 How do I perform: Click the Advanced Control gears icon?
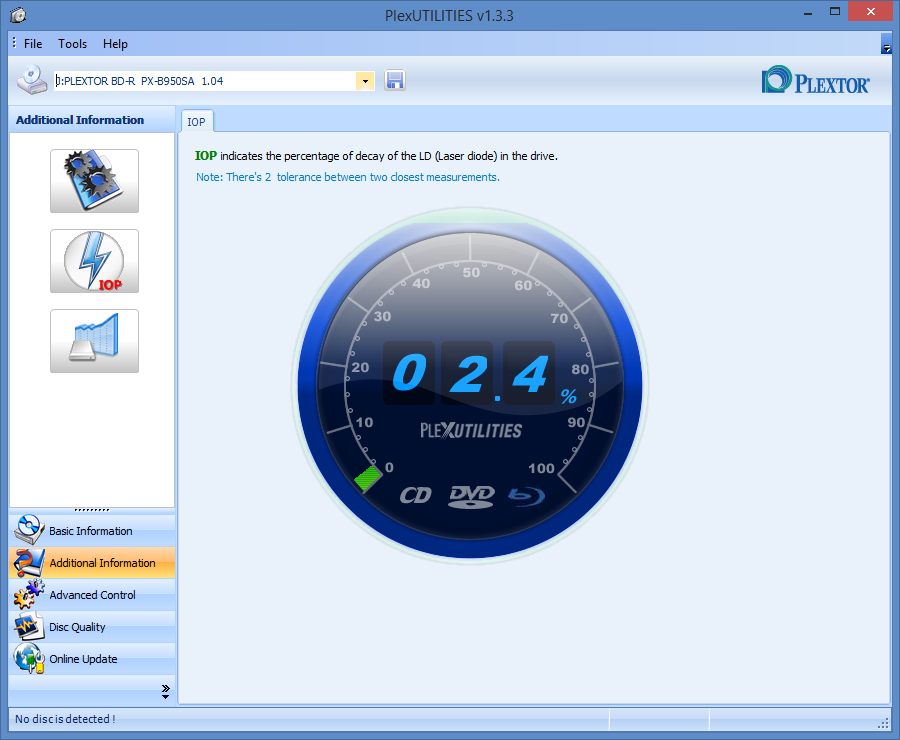[29, 594]
